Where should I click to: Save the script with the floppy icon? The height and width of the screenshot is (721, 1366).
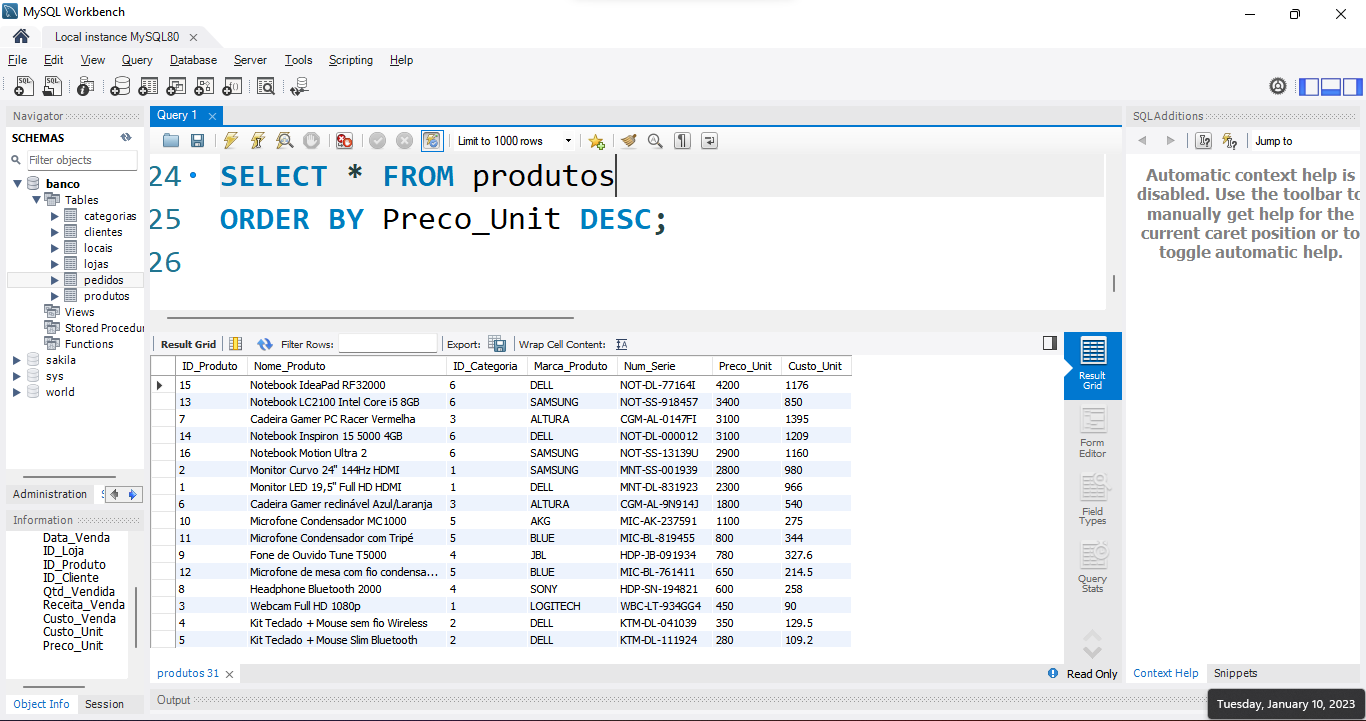pyautogui.click(x=197, y=141)
